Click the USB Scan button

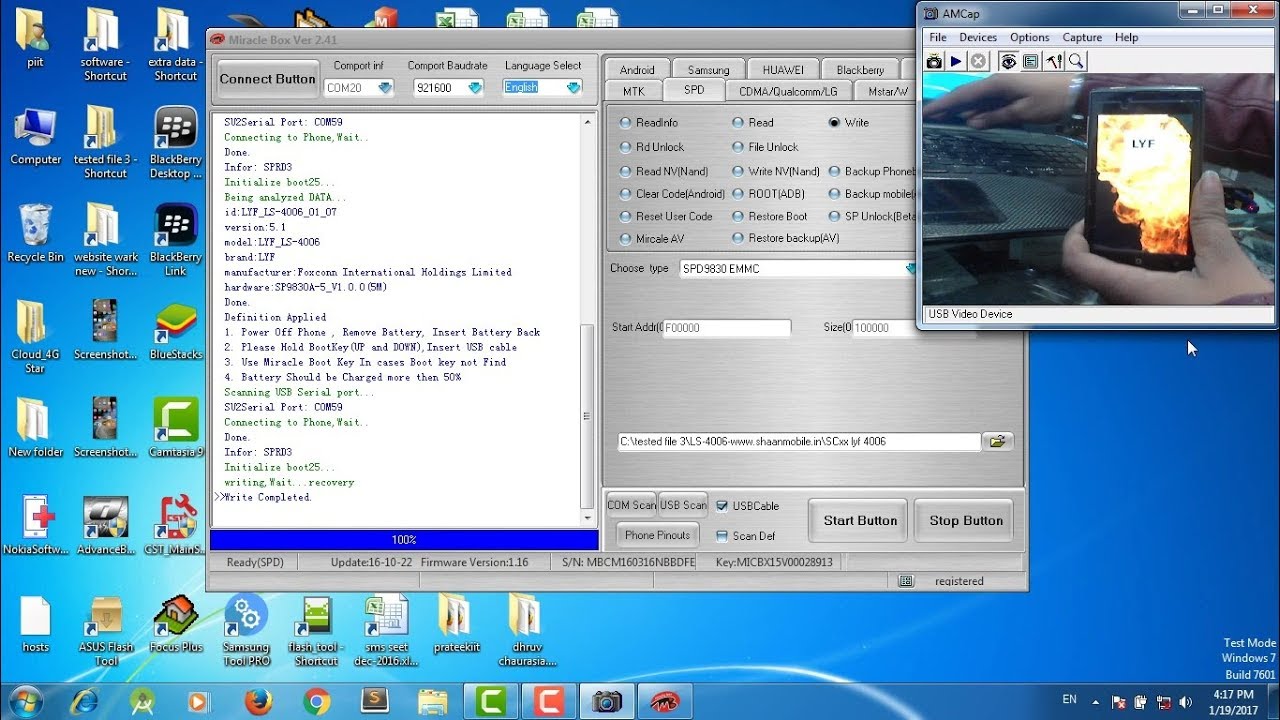point(683,505)
